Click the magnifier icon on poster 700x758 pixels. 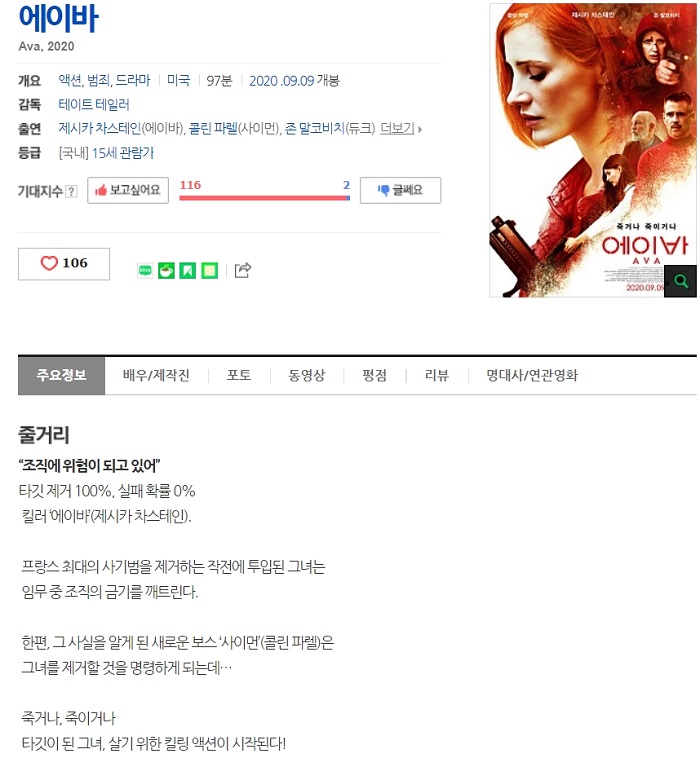tap(680, 281)
